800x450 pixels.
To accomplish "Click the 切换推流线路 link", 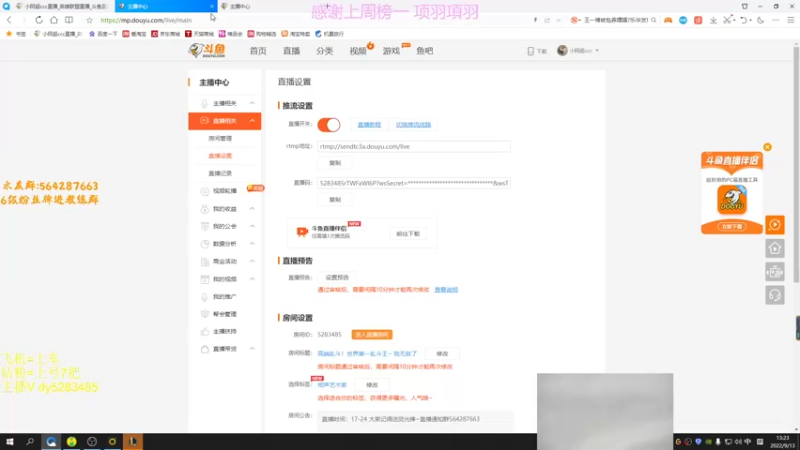I will pyautogui.click(x=413, y=124).
